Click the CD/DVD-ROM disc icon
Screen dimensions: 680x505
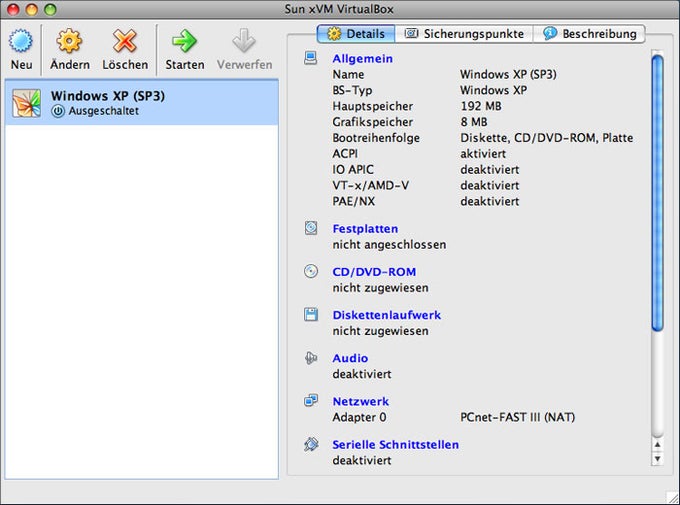(x=311, y=271)
